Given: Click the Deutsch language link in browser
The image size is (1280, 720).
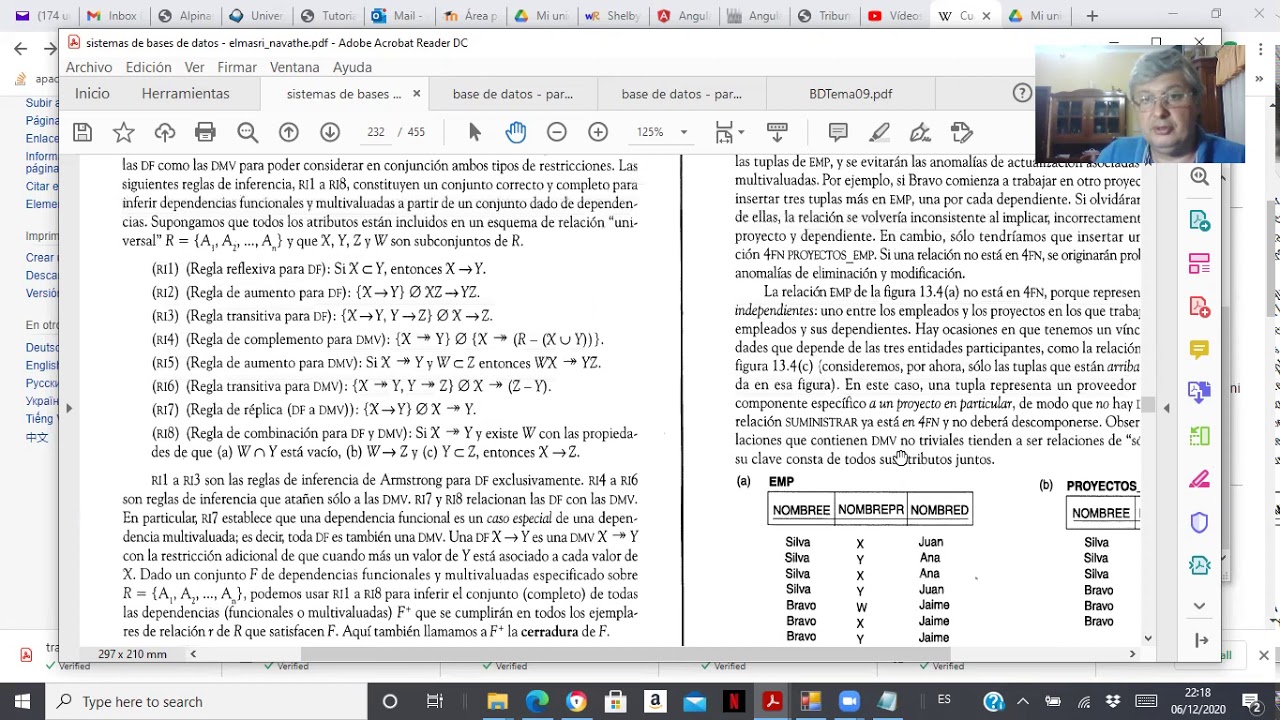Looking at the screenshot, I should coord(42,348).
